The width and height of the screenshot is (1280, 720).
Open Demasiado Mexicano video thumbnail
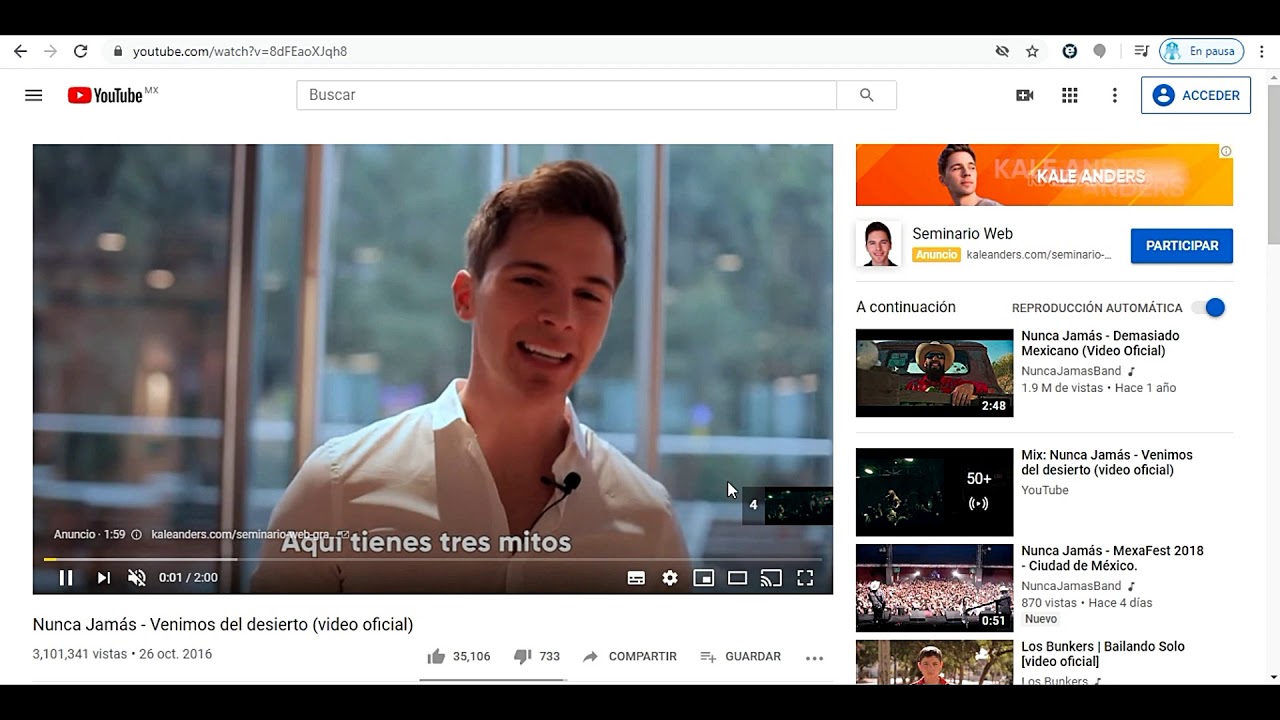934,373
